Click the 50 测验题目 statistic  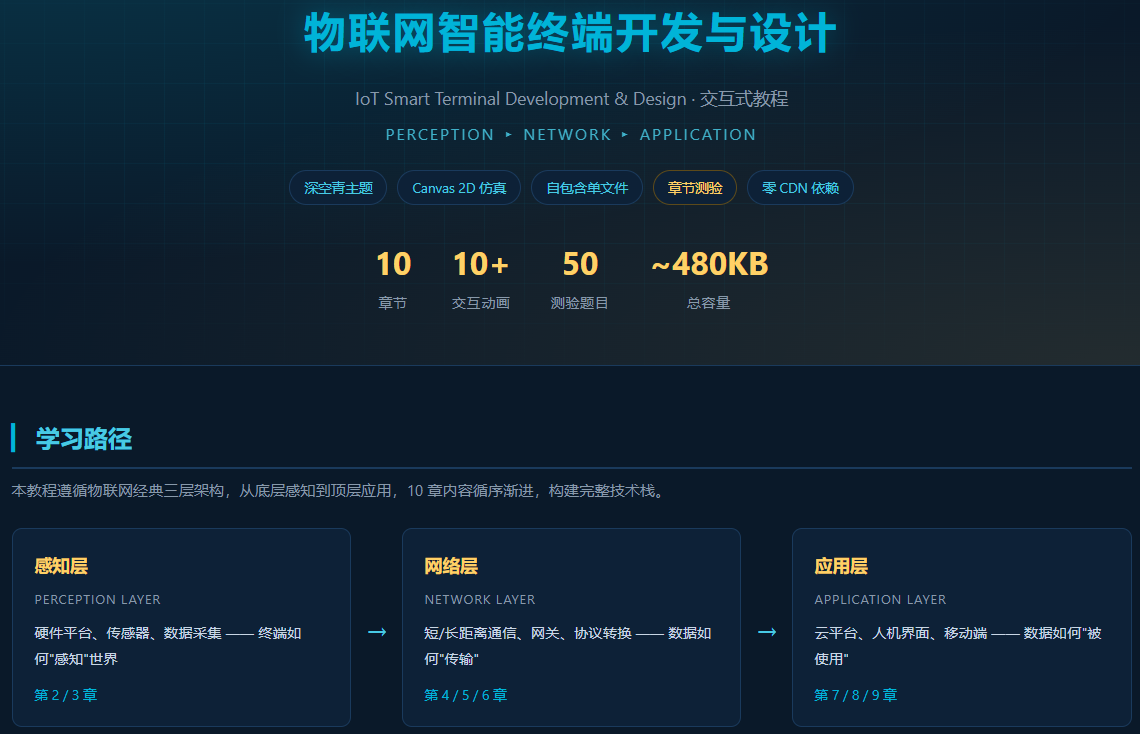(579, 280)
